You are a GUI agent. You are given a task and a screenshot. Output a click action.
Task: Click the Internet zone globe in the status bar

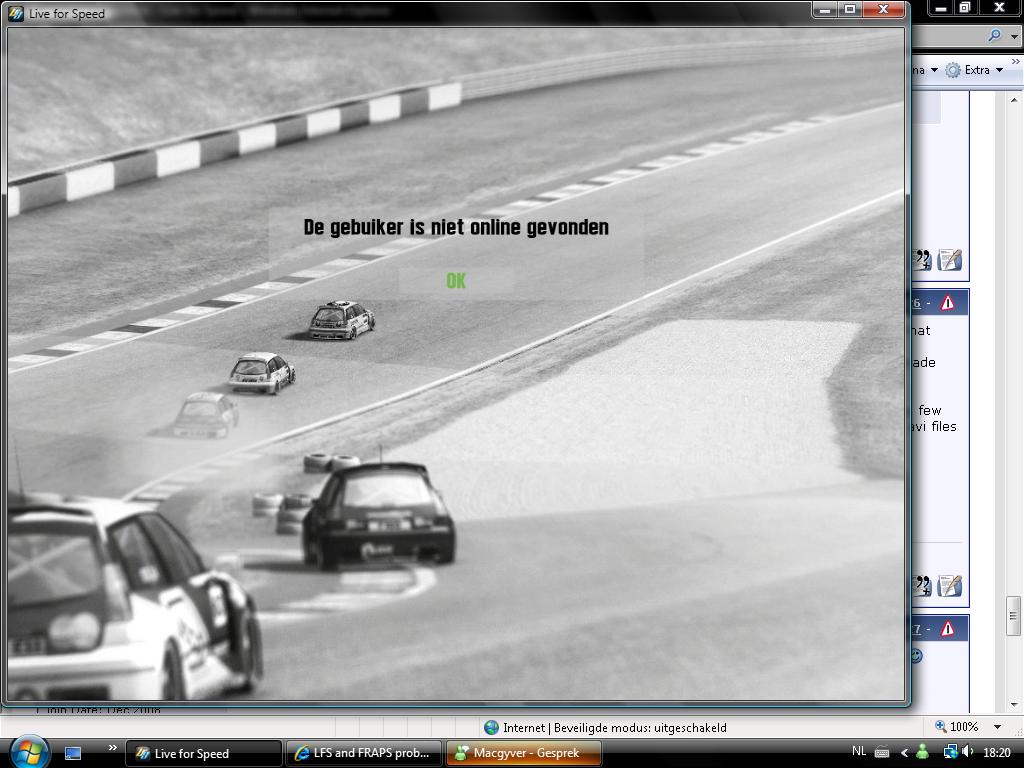[x=491, y=727]
